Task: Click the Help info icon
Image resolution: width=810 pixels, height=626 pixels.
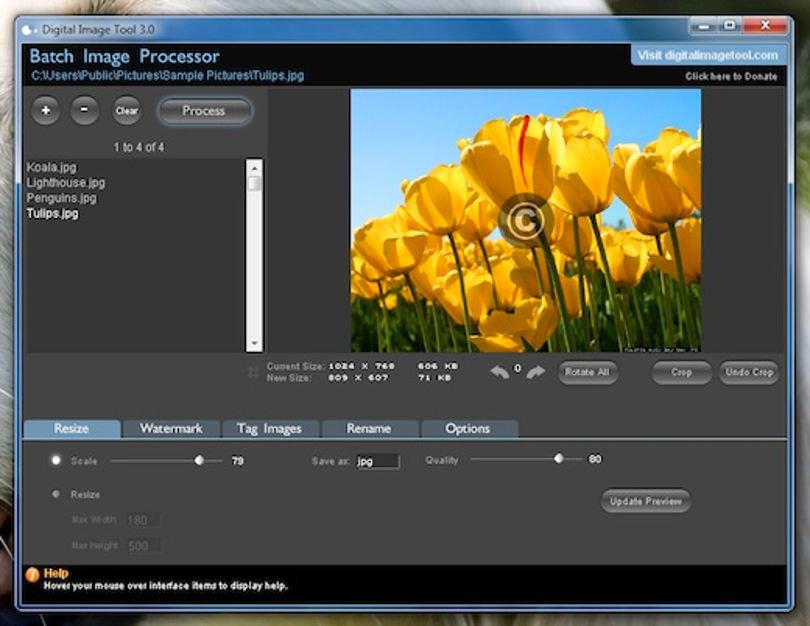Action: [x=32, y=575]
